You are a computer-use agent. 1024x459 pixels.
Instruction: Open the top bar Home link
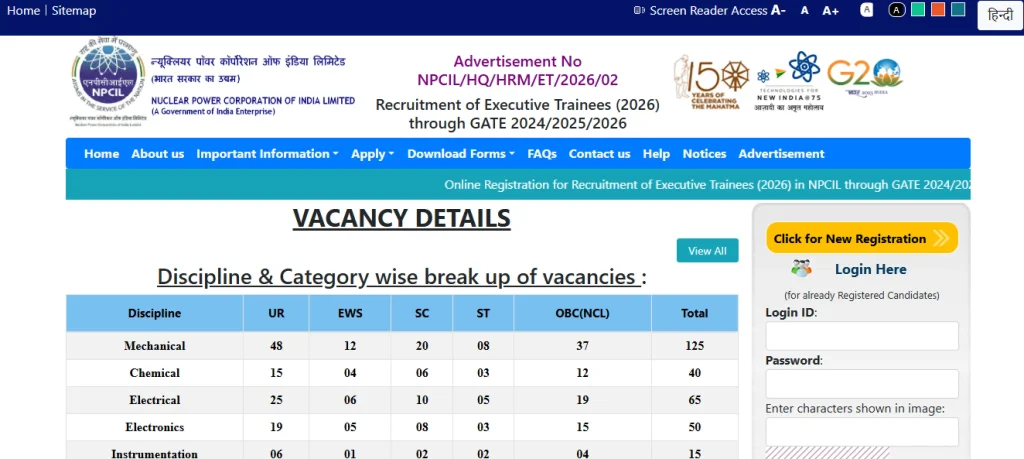click(23, 10)
